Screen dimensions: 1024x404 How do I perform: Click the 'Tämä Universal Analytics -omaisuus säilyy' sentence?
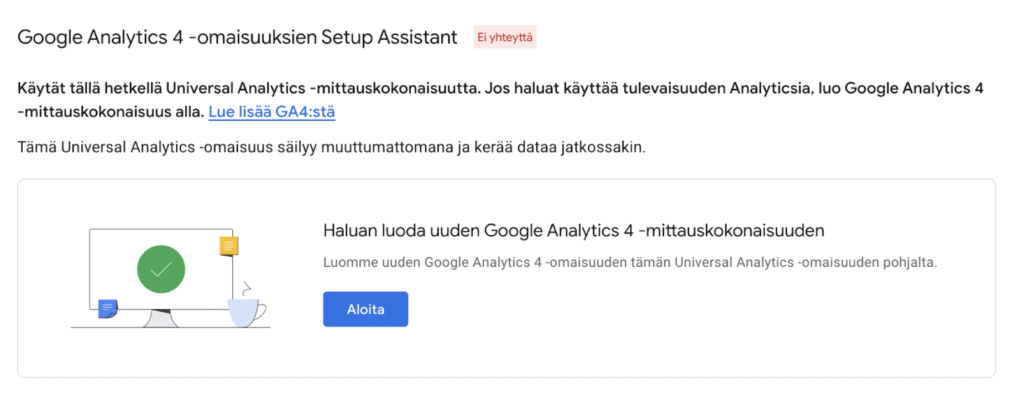332,148
